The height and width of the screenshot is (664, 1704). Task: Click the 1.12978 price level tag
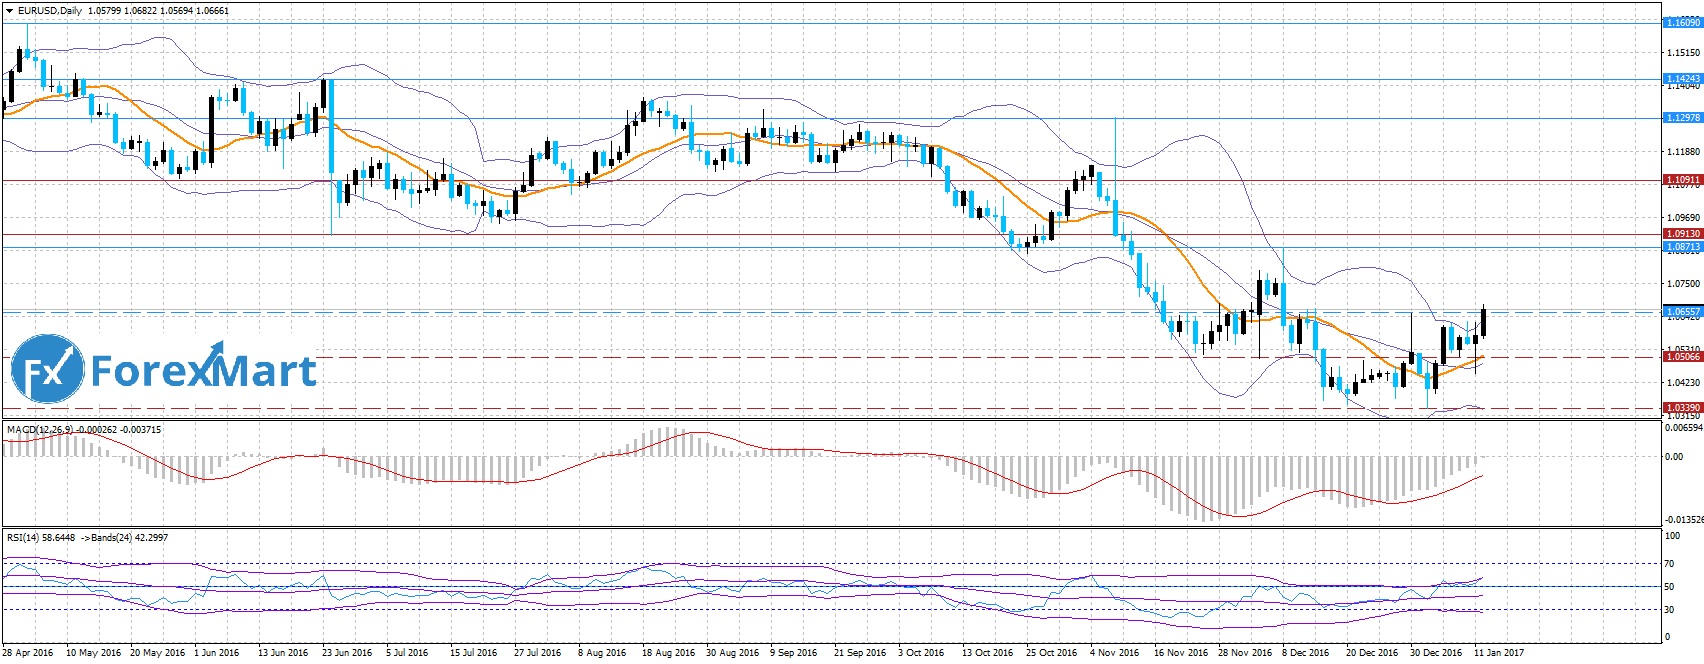[x=1682, y=118]
